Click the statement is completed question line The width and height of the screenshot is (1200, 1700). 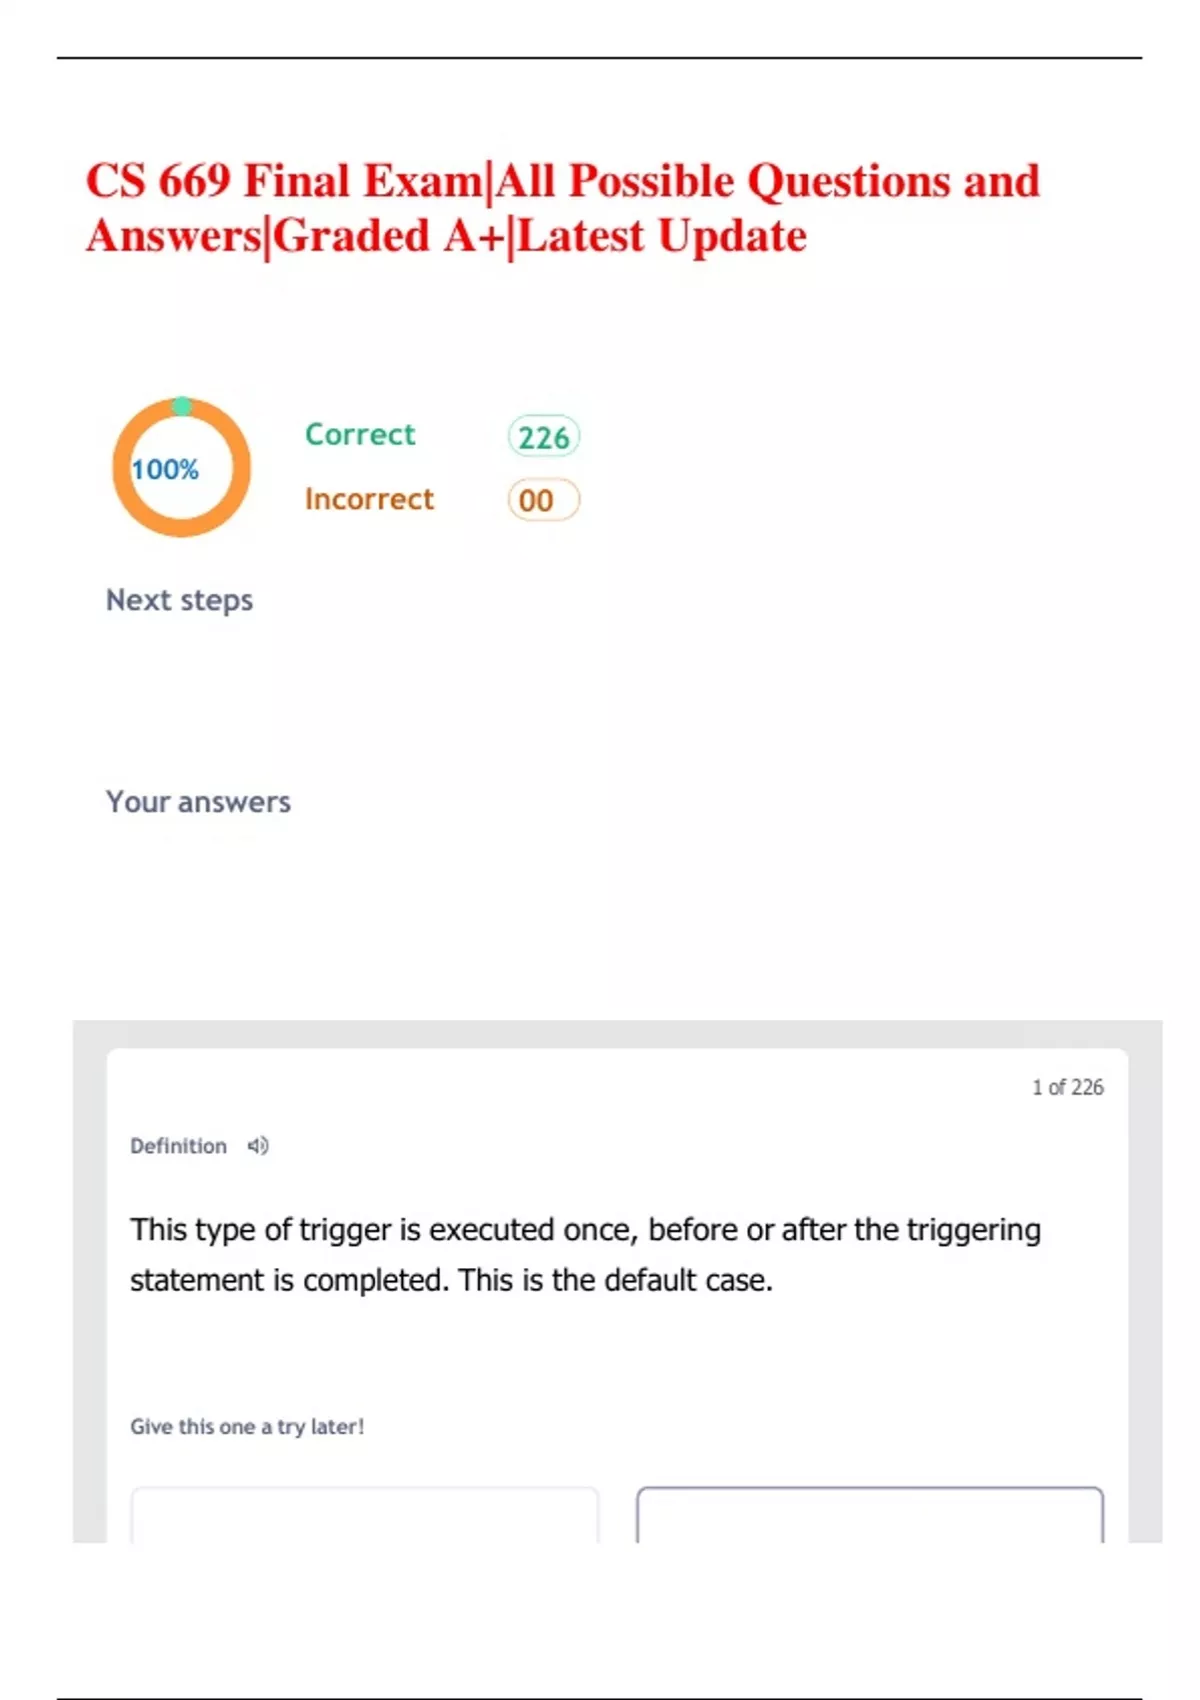pos(451,1281)
